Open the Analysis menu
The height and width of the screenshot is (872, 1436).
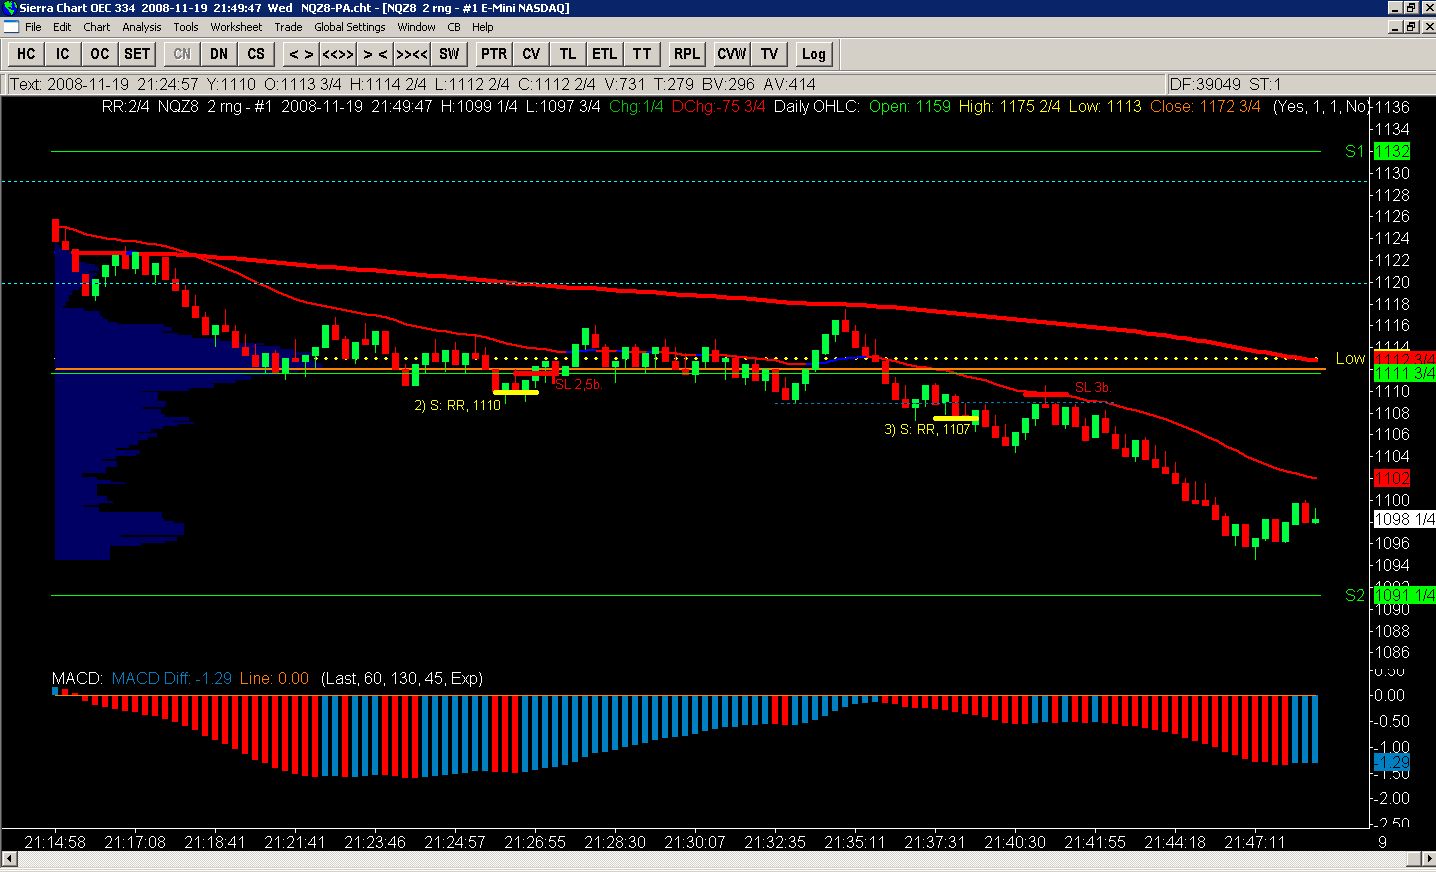point(142,27)
